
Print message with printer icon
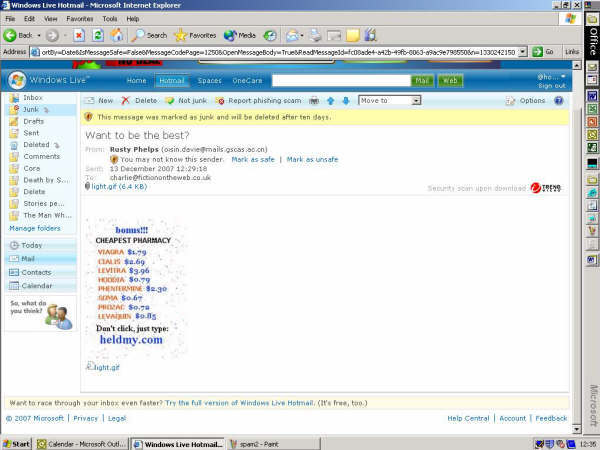coord(314,101)
